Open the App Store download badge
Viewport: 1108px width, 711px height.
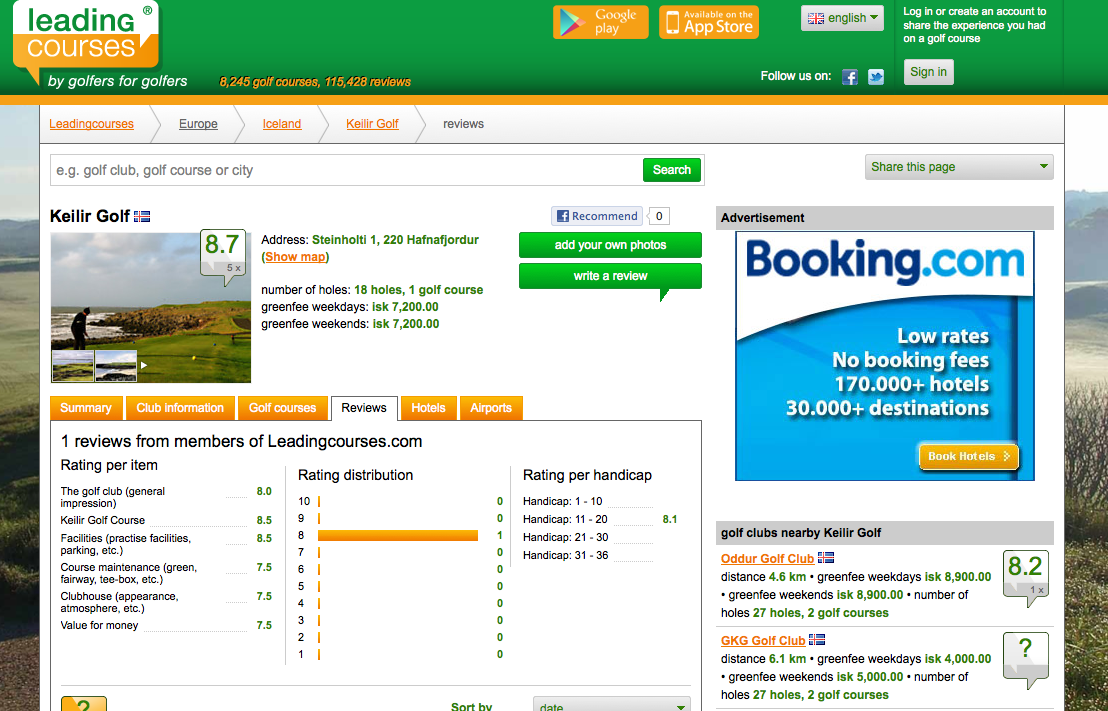pyautogui.click(x=709, y=22)
